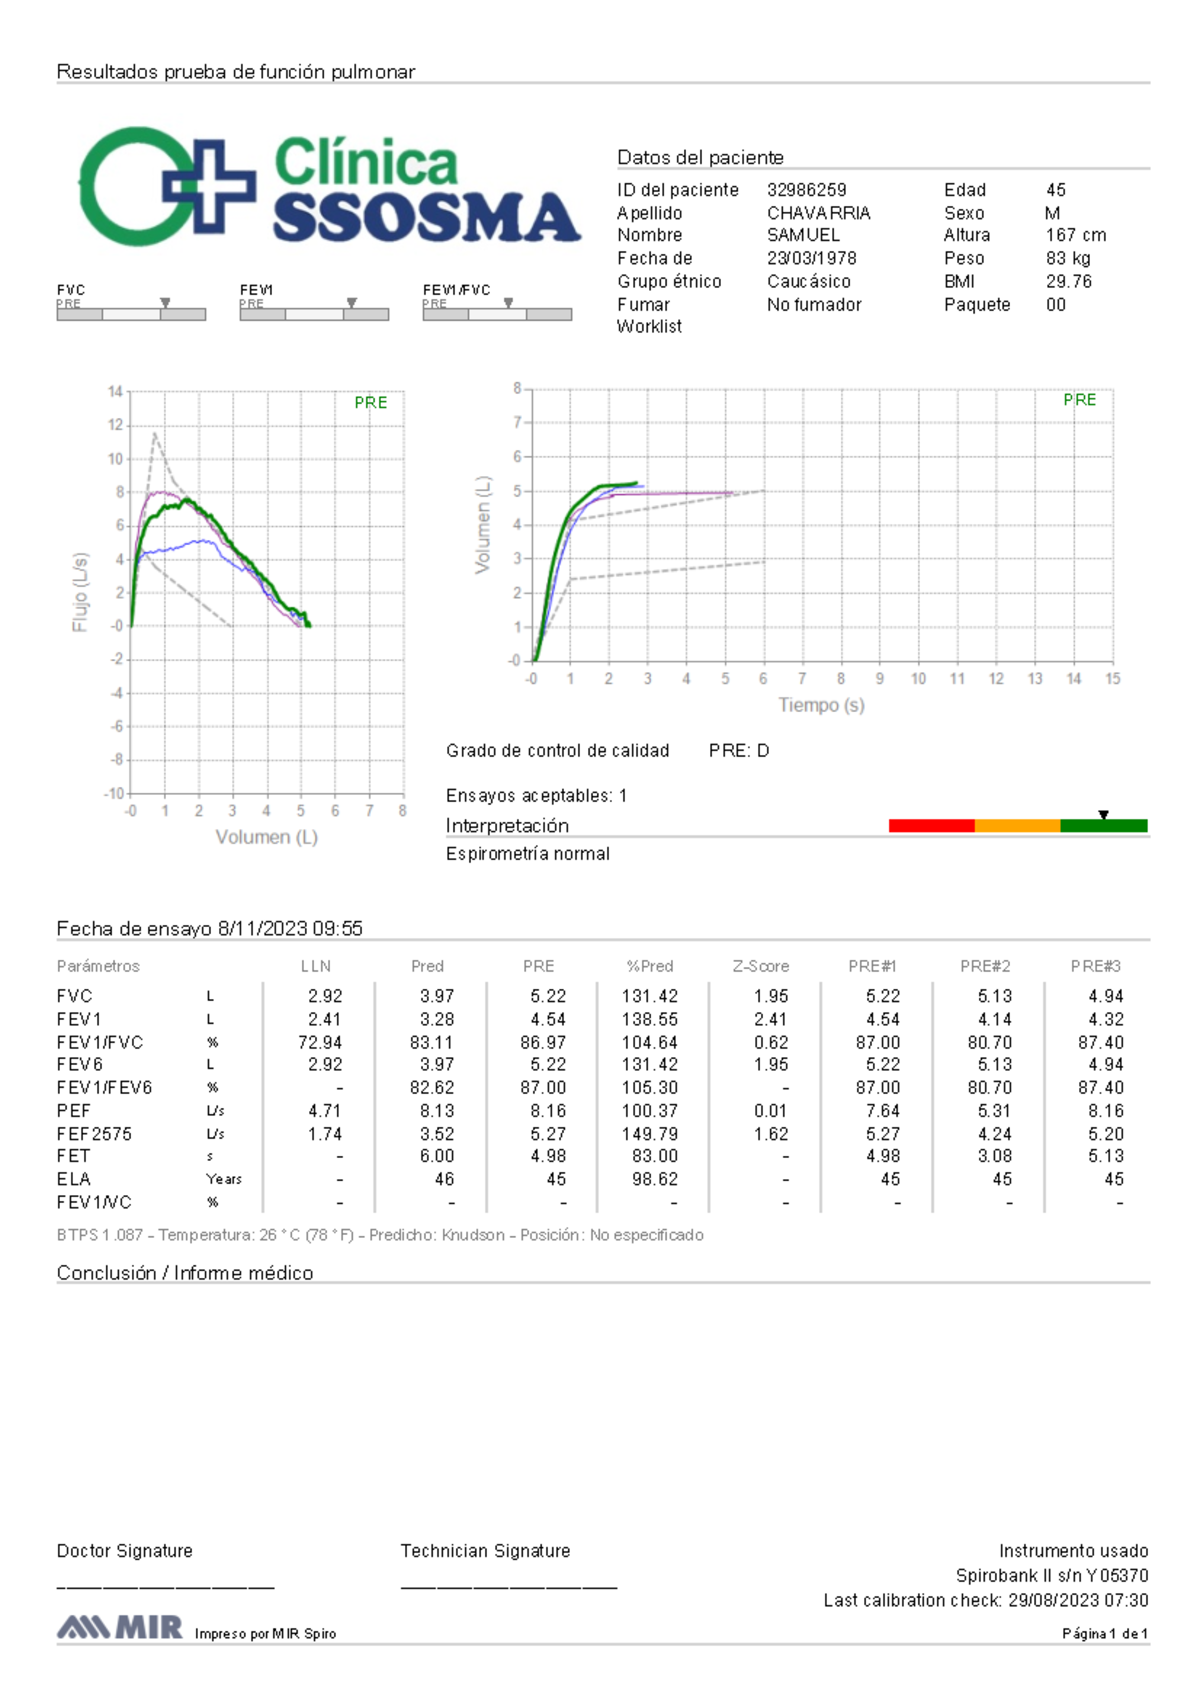
Task: Click the PRE#1 column header
Action: 872,966
